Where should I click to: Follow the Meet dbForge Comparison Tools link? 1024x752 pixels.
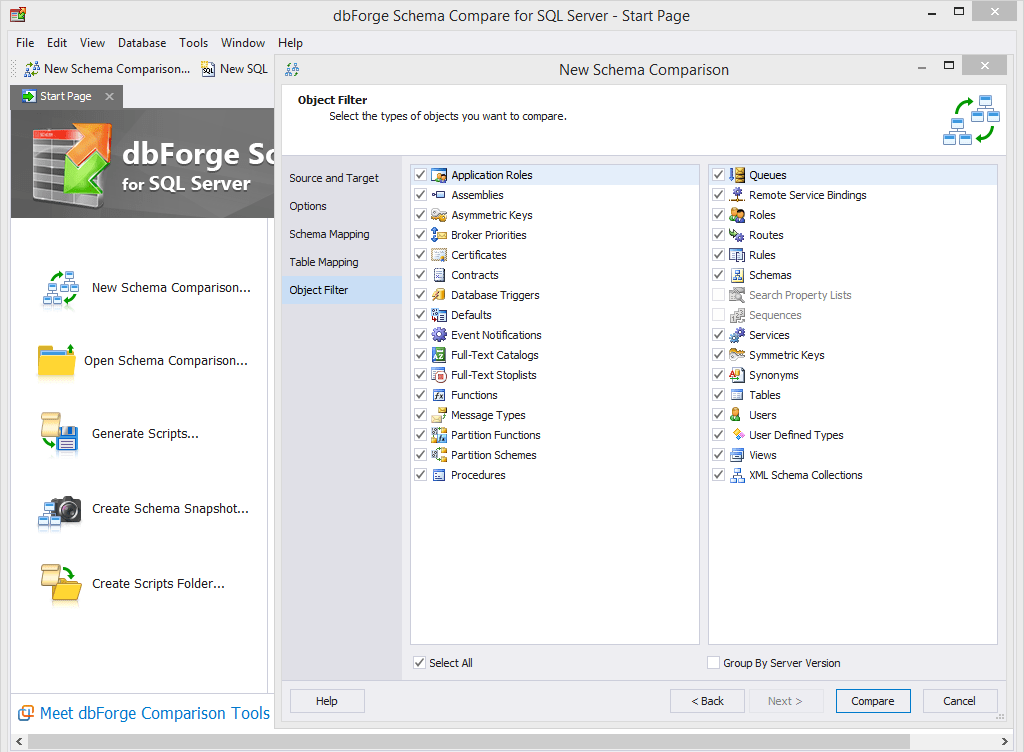tap(155, 713)
